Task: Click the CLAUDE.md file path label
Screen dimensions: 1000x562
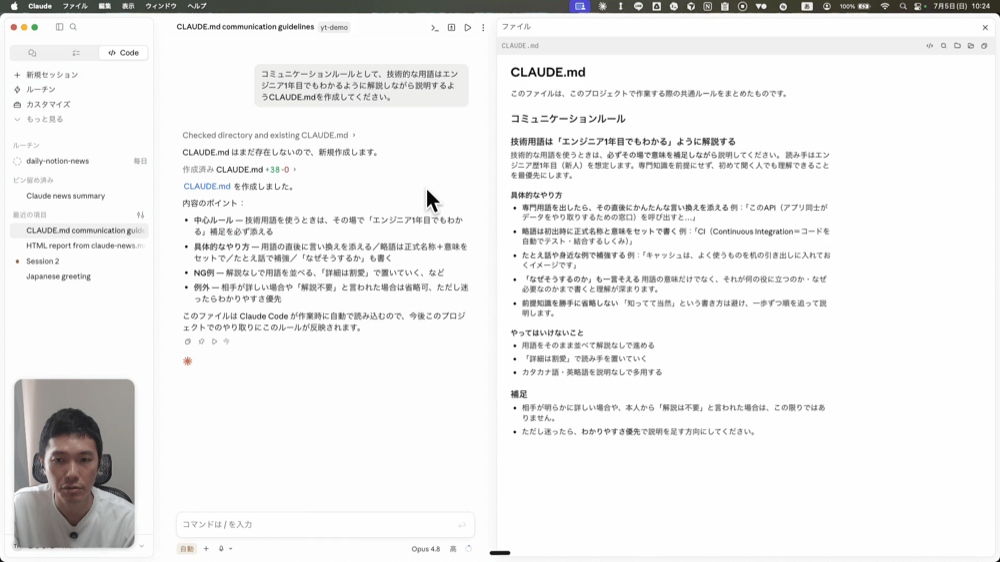Action: click(x=520, y=46)
